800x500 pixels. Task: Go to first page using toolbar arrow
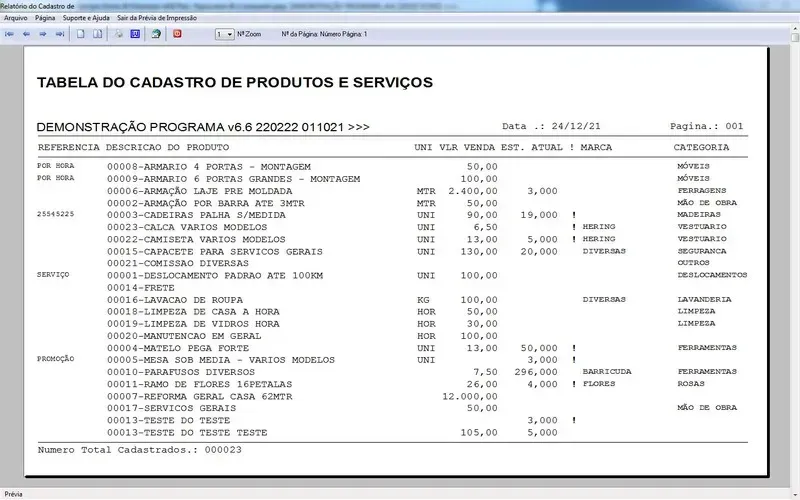coord(10,34)
